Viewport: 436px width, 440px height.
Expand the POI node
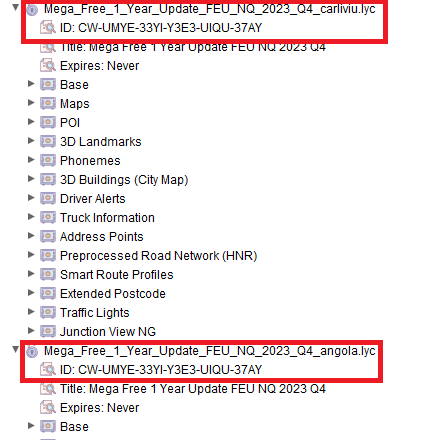pos(31,122)
